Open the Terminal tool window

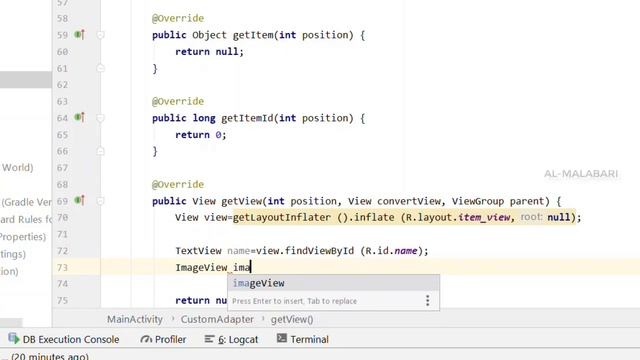point(302,339)
